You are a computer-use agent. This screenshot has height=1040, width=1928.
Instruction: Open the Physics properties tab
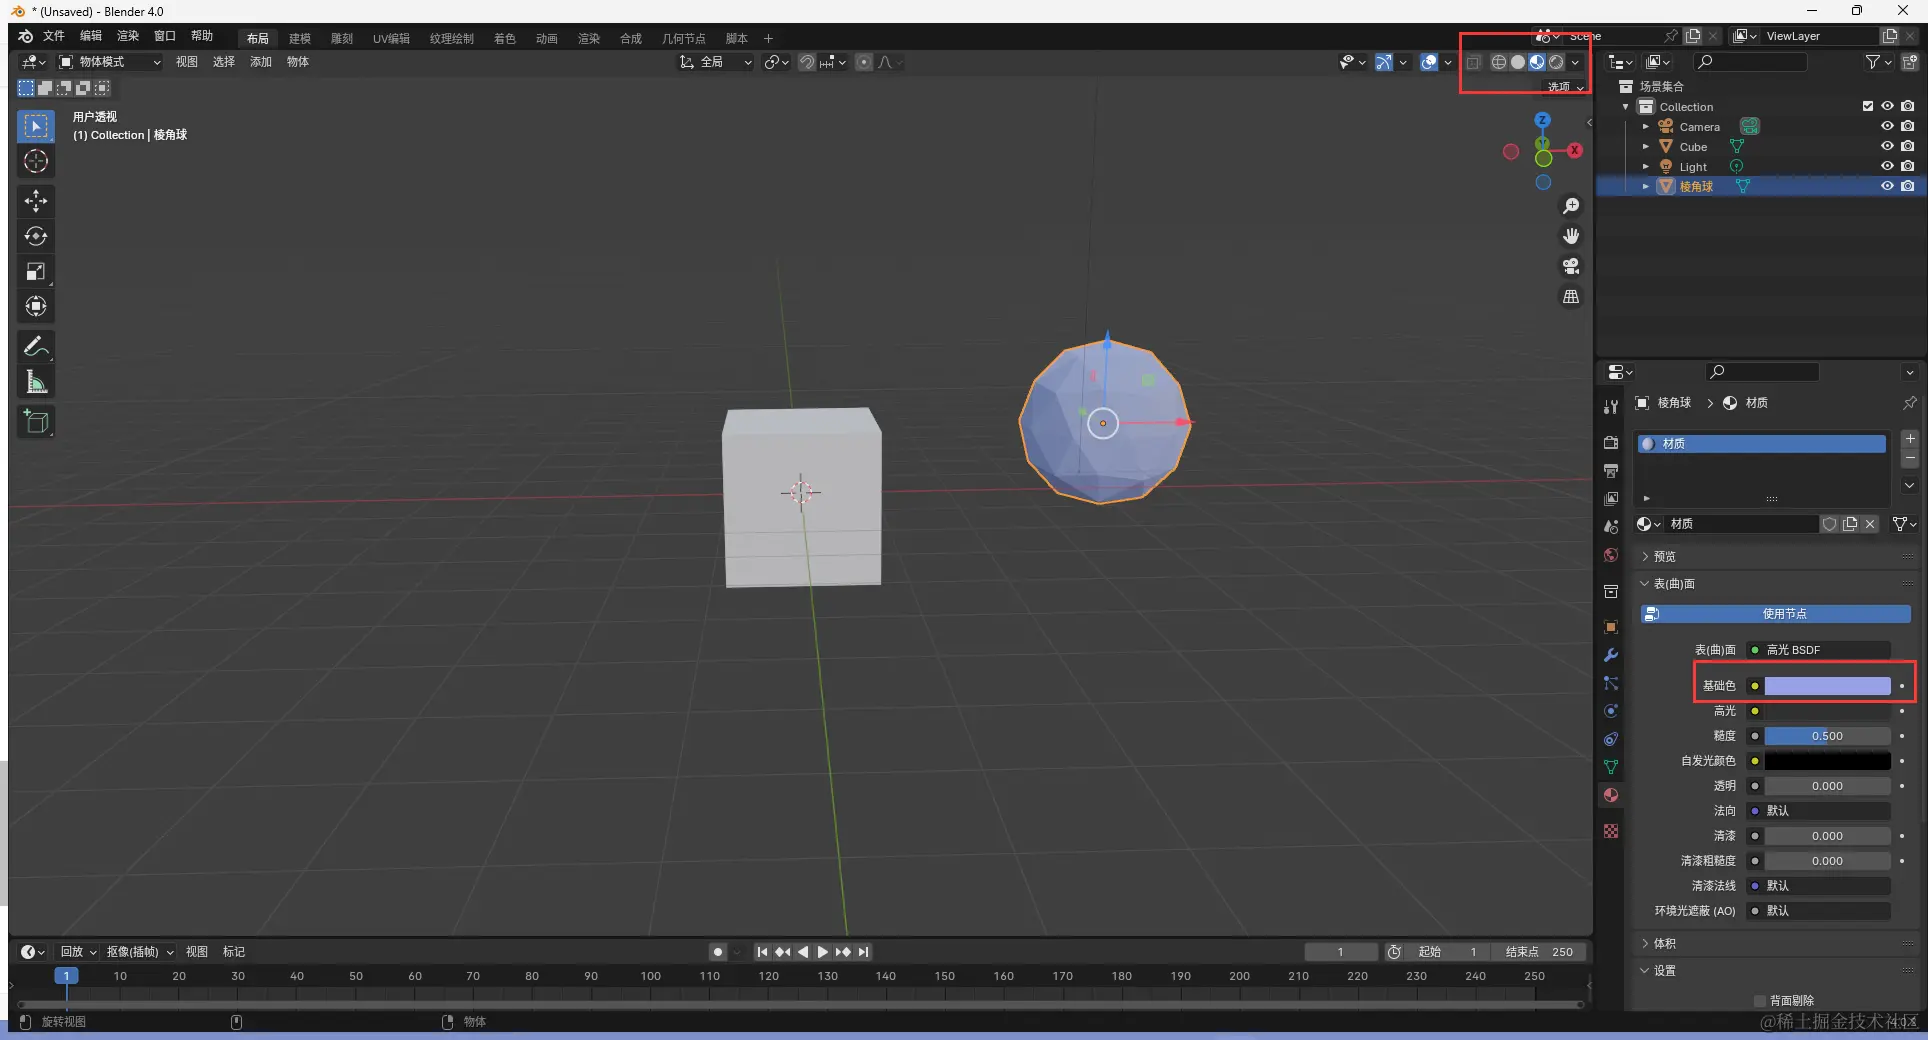click(x=1611, y=711)
